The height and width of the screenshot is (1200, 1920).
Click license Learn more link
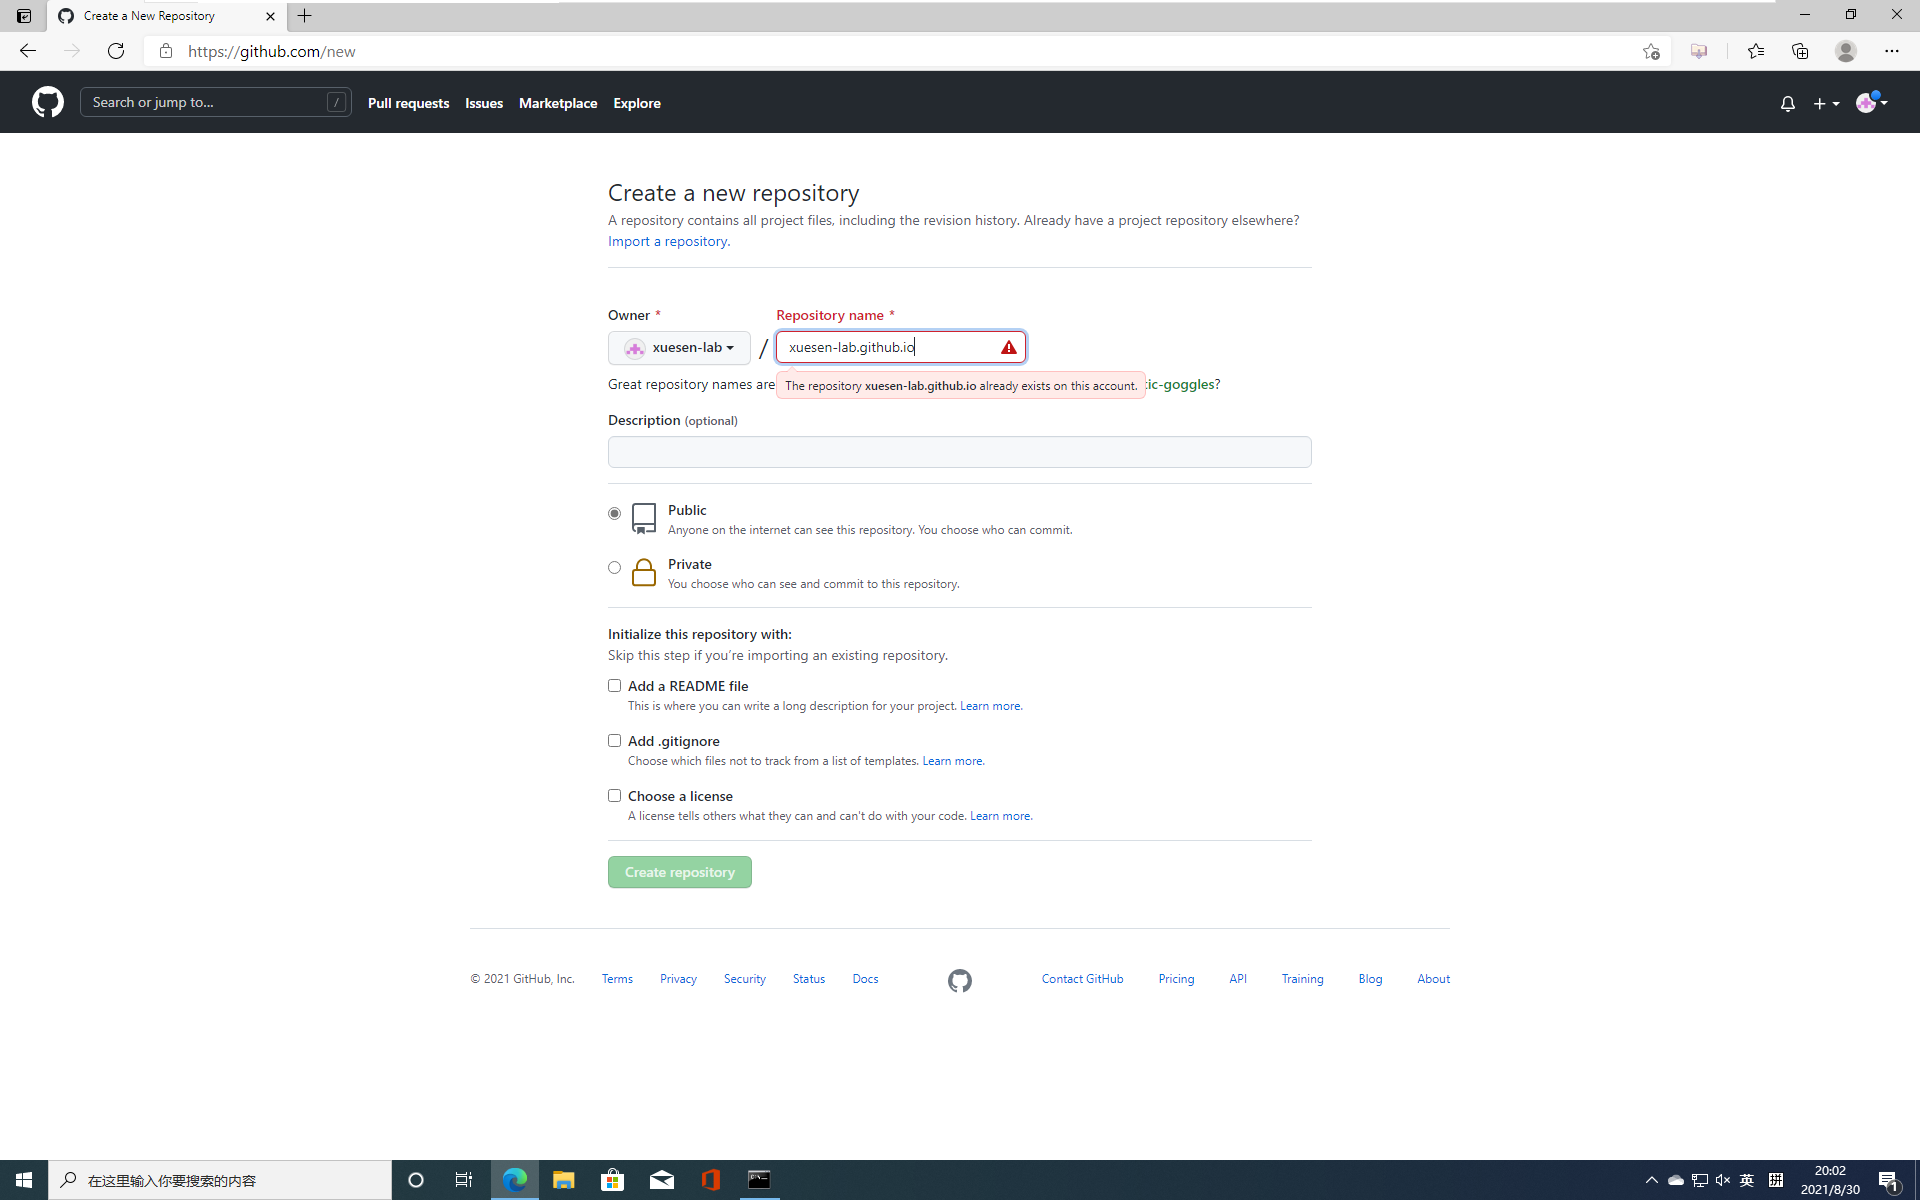click(1001, 816)
